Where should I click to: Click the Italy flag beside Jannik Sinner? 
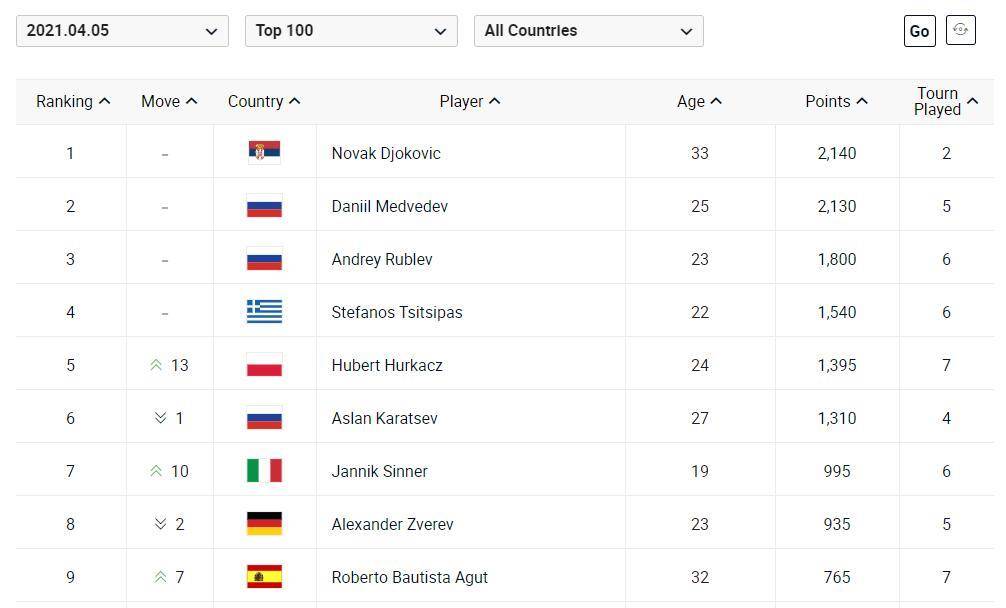(264, 471)
